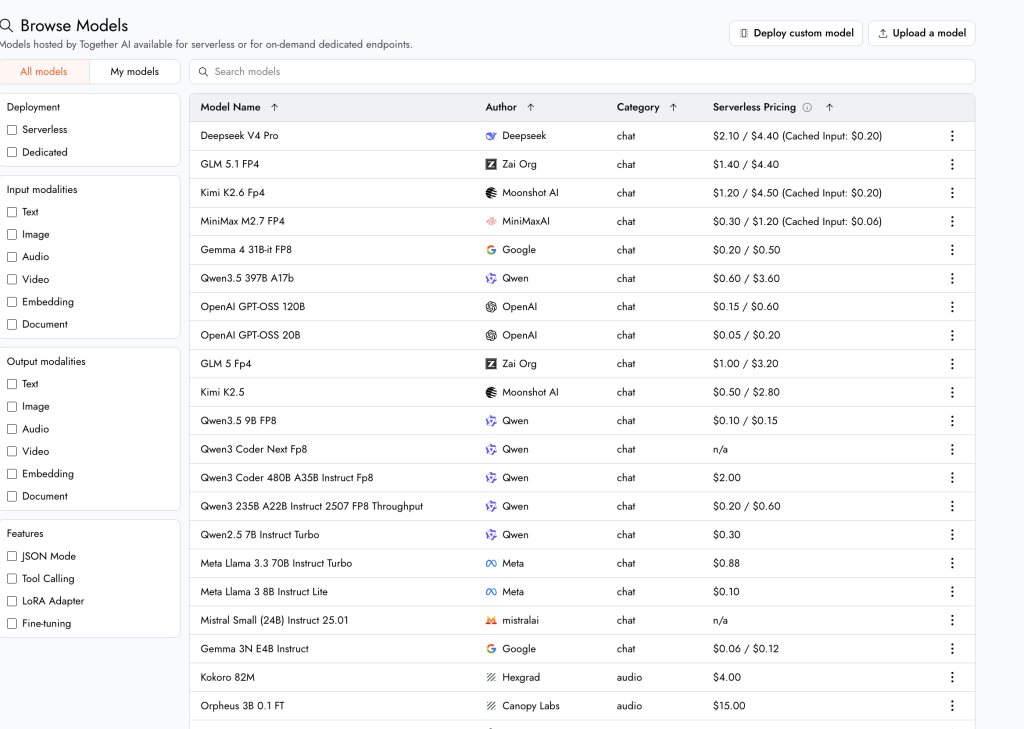The height and width of the screenshot is (729, 1024).
Task: Click the Upload a model button
Action: tap(921, 33)
